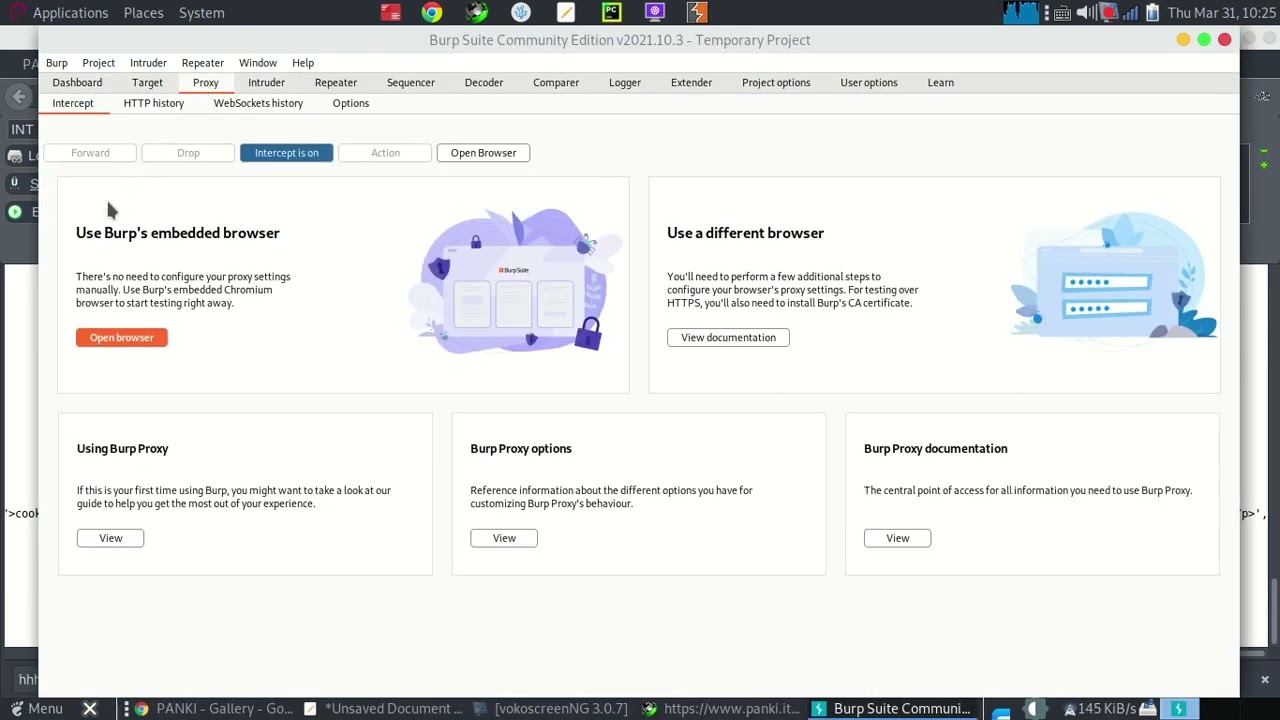Screen dimensions: 1280x720
Task: Toggle the Intercept is on button
Action: (x=287, y=153)
